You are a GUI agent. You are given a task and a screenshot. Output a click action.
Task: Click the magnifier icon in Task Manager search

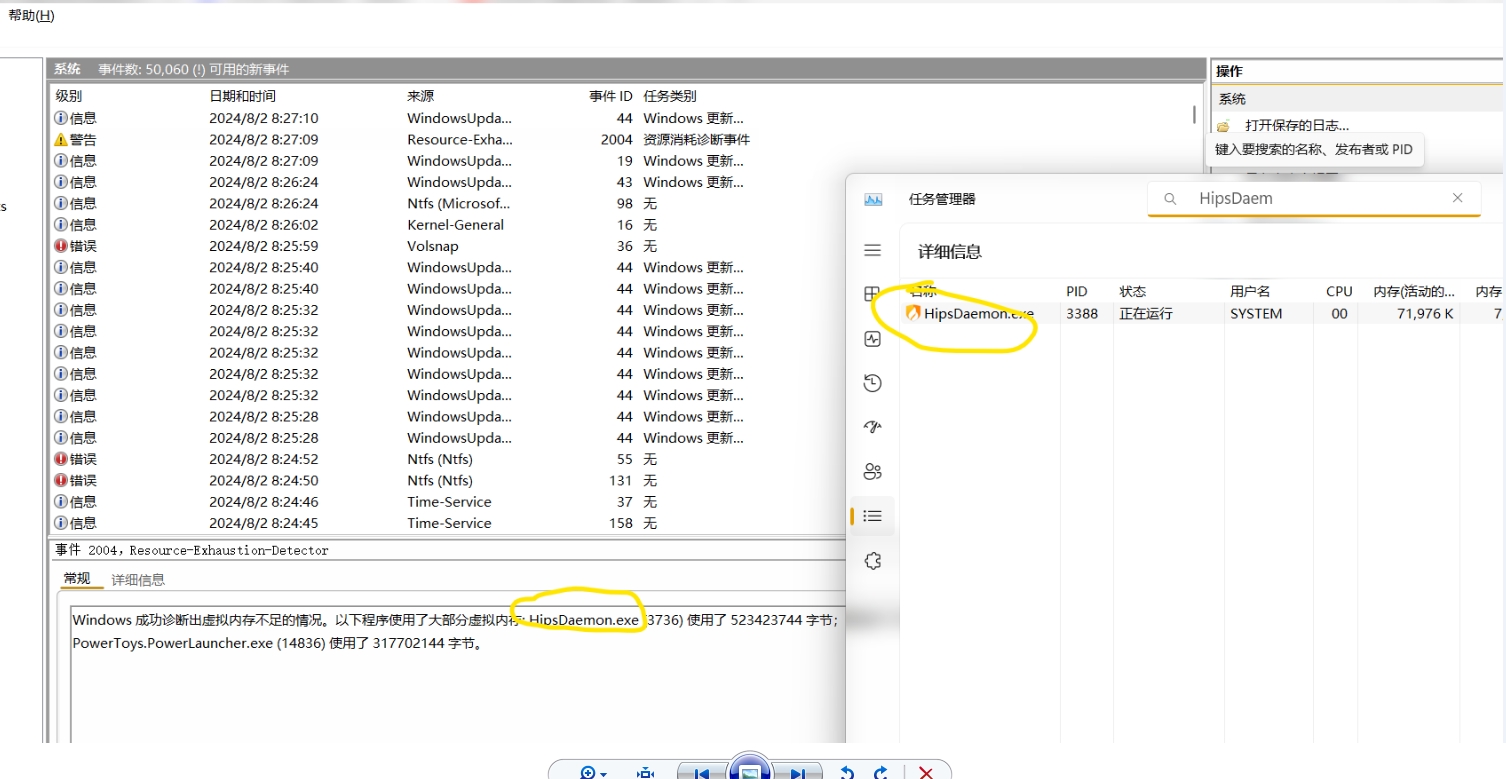[1170, 199]
